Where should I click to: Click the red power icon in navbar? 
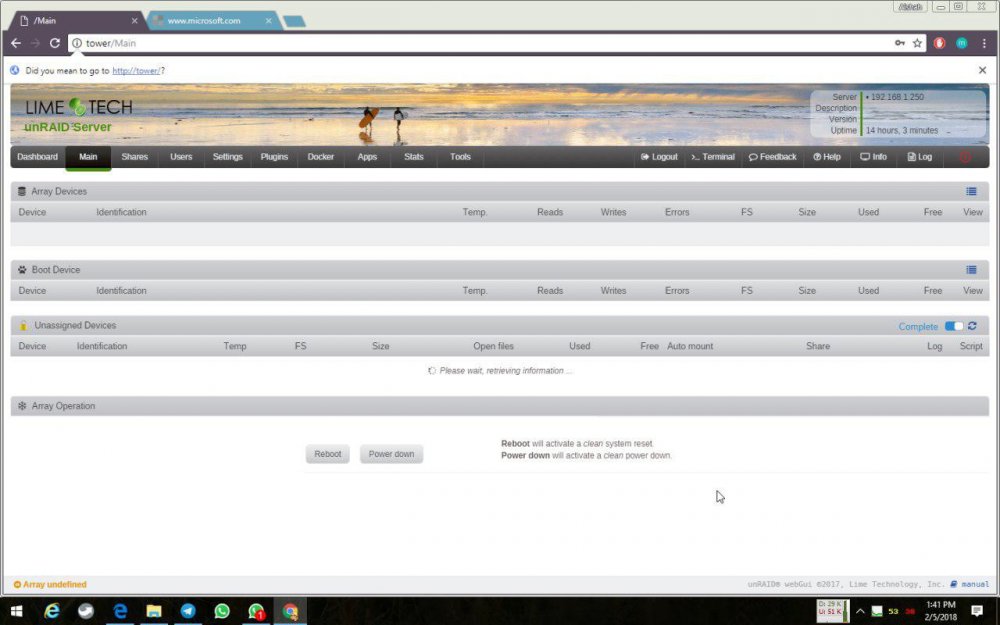(x=965, y=157)
